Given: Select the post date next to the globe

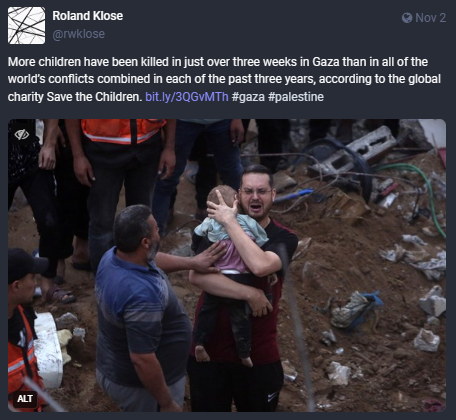Looking at the screenshot, I should point(430,18).
